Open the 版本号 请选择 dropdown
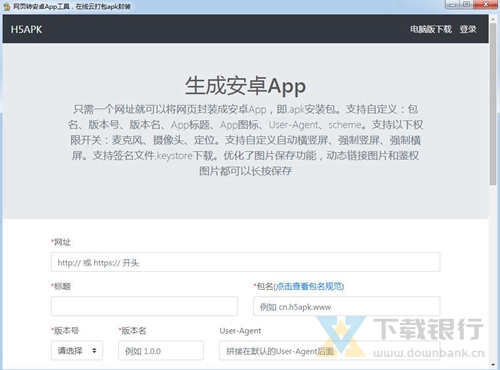Image resolution: width=500 pixels, height=370 pixels. [77, 350]
